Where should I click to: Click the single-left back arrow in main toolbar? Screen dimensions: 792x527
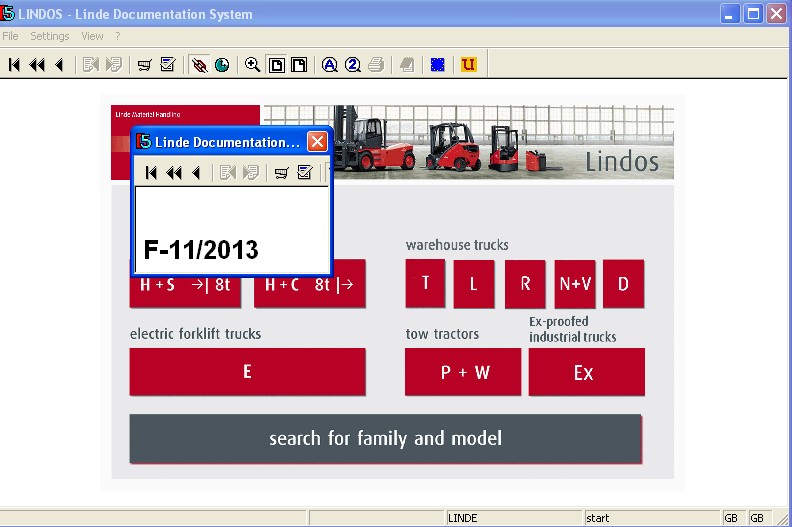[x=59, y=65]
